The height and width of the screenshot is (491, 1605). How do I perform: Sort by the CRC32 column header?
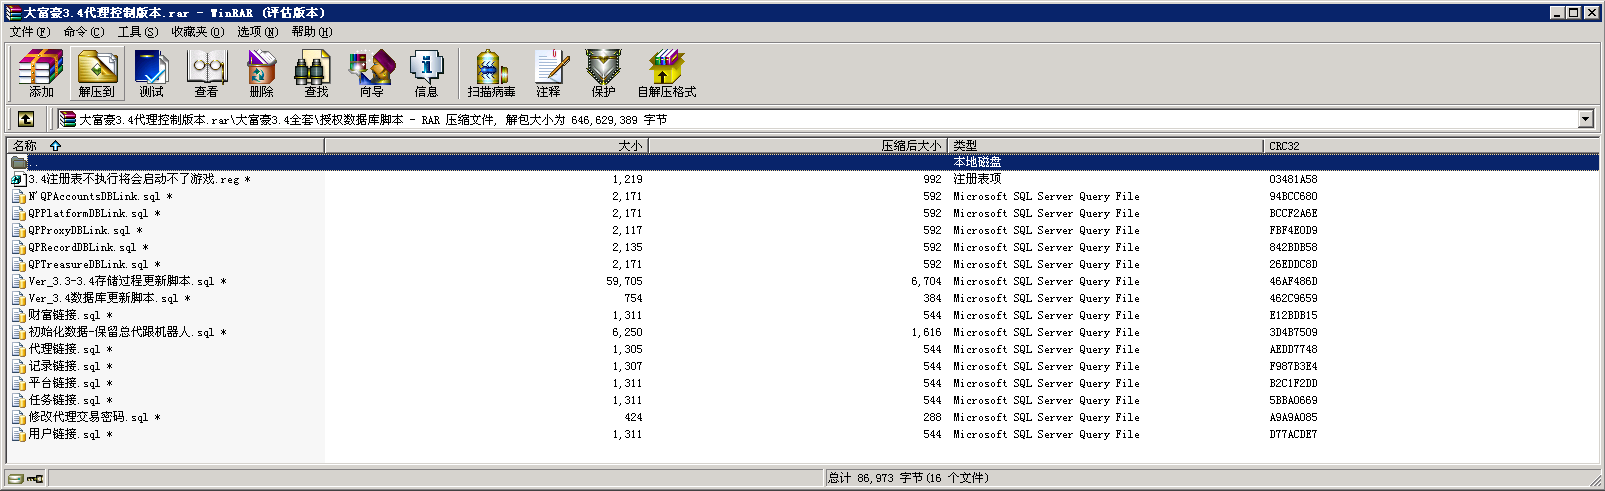point(1284,146)
